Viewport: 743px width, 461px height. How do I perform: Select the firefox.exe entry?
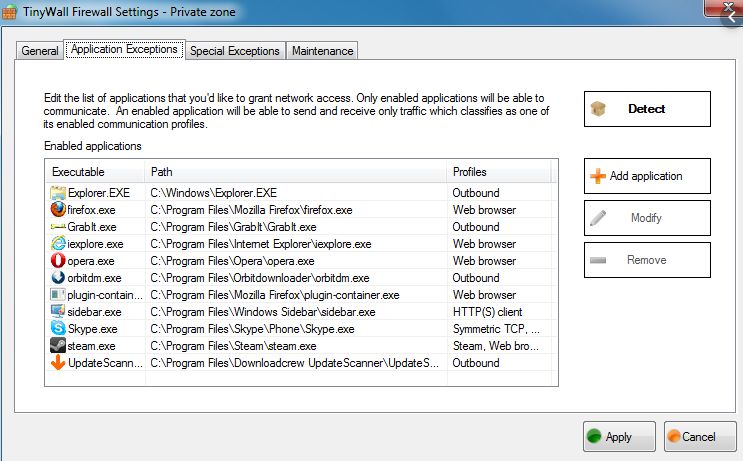[x=91, y=210]
